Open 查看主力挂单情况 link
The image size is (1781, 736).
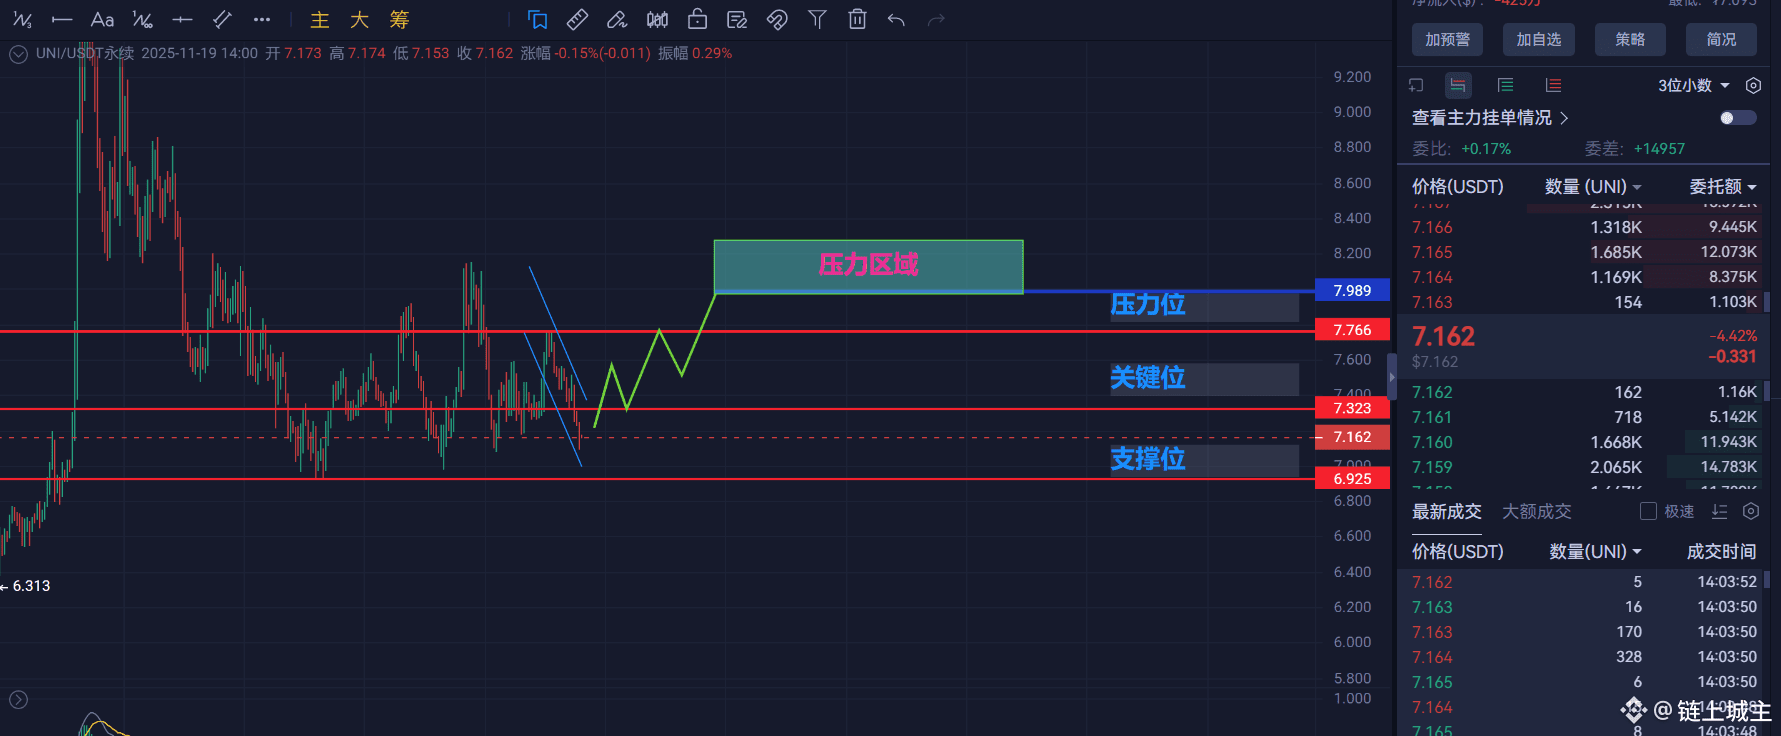(x=1490, y=118)
